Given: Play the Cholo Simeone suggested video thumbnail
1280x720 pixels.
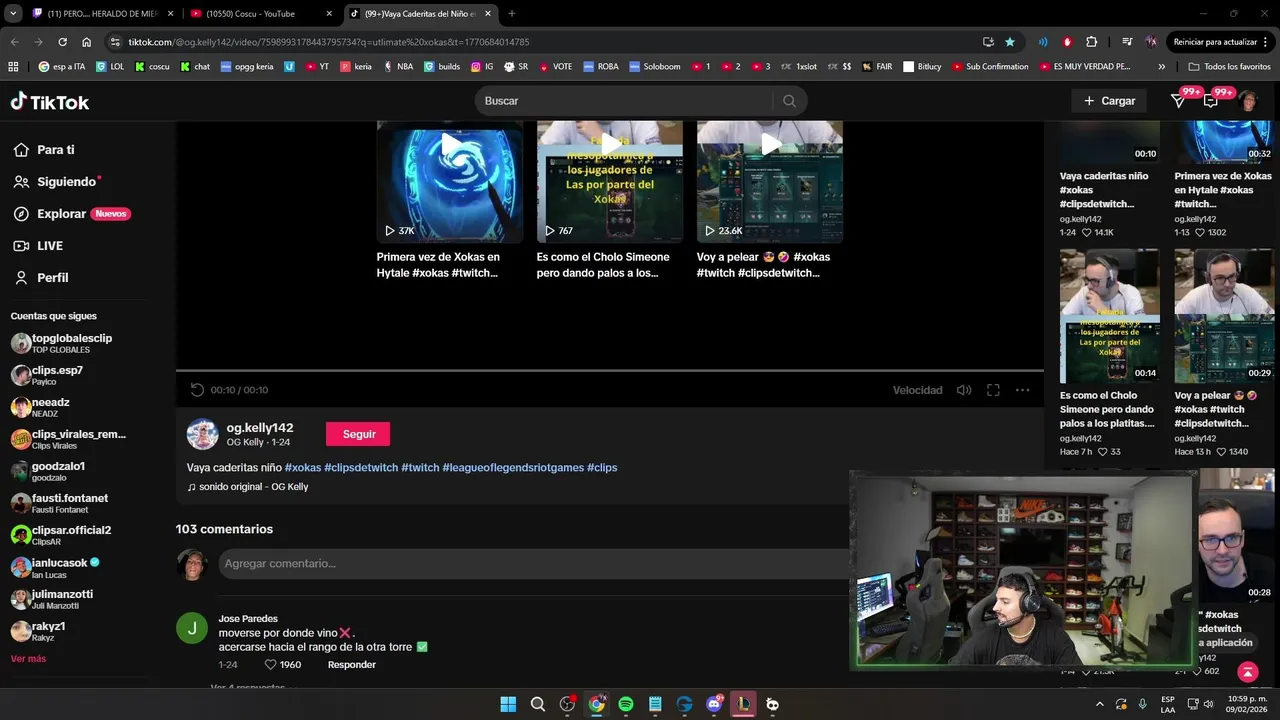Looking at the screenshot, I should tap(610, 182).
